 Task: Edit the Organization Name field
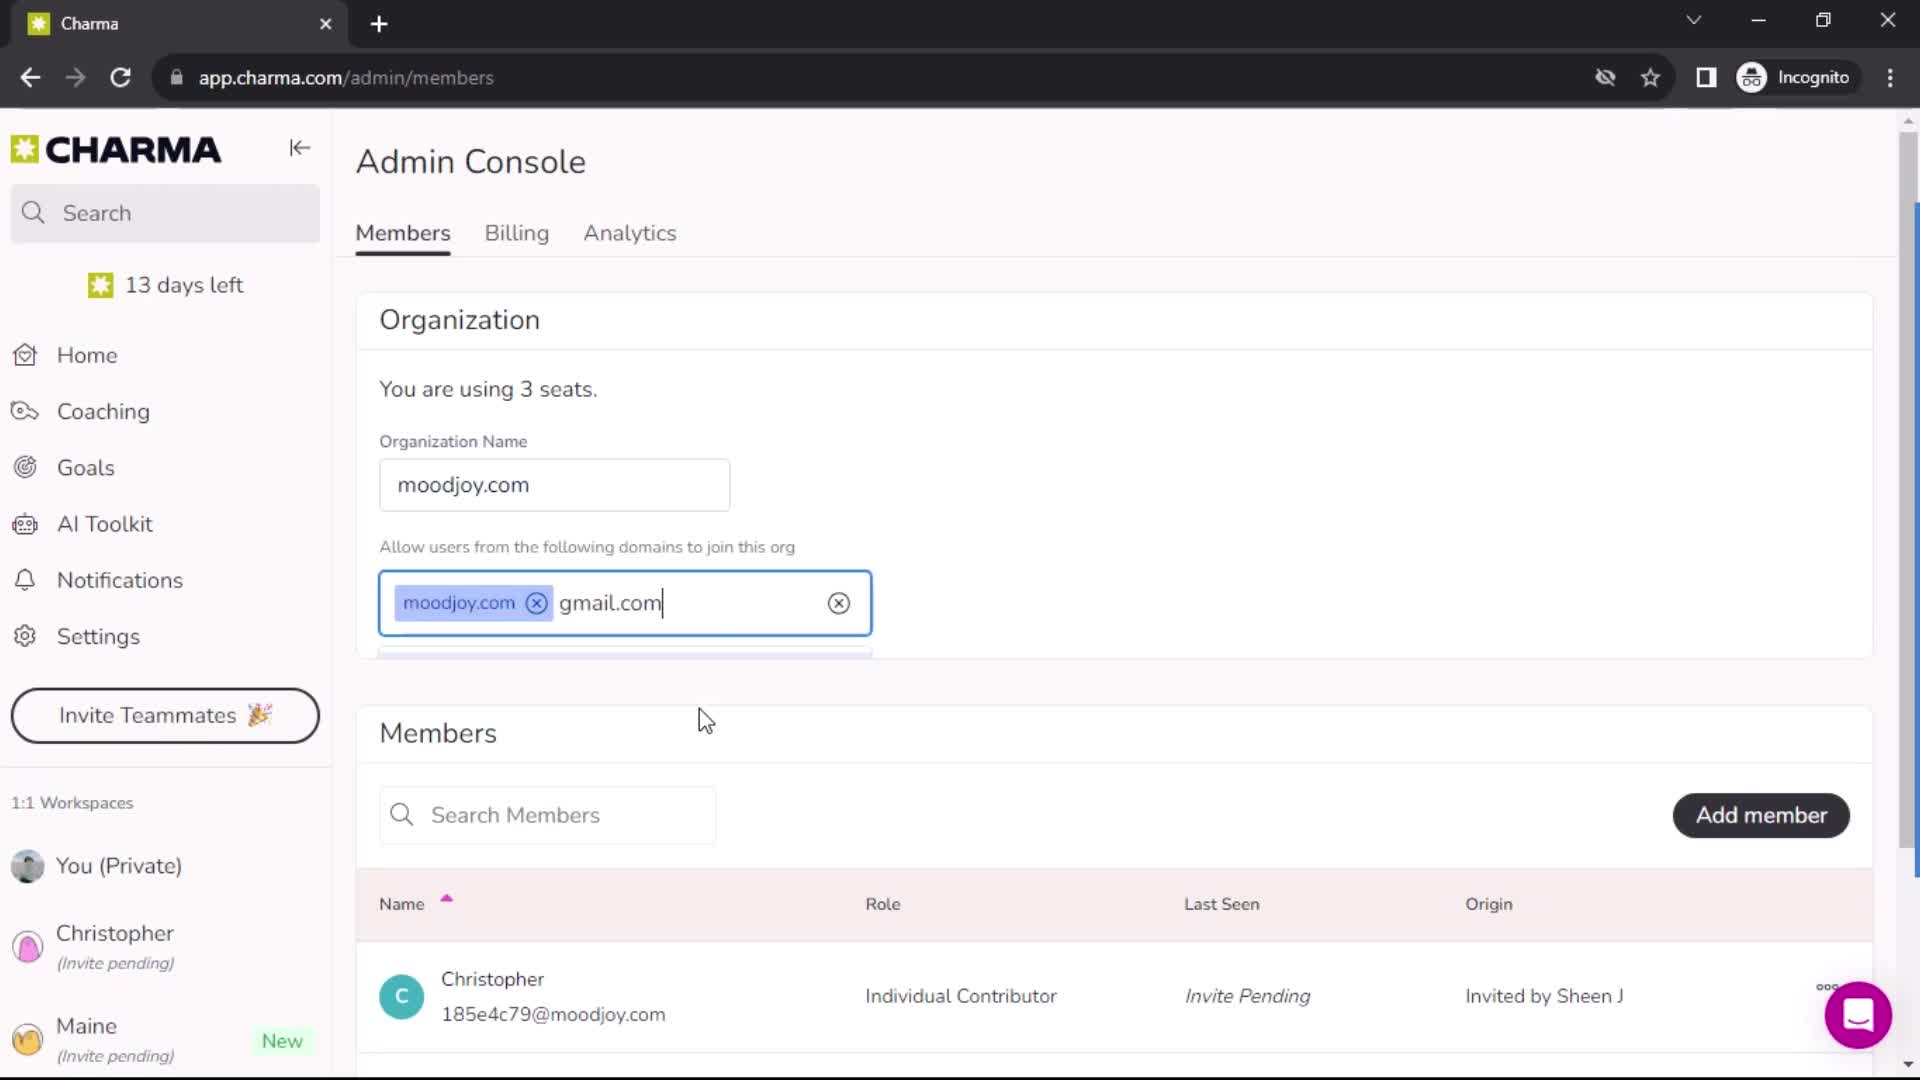pyautogui.click(x=555, y=485)
